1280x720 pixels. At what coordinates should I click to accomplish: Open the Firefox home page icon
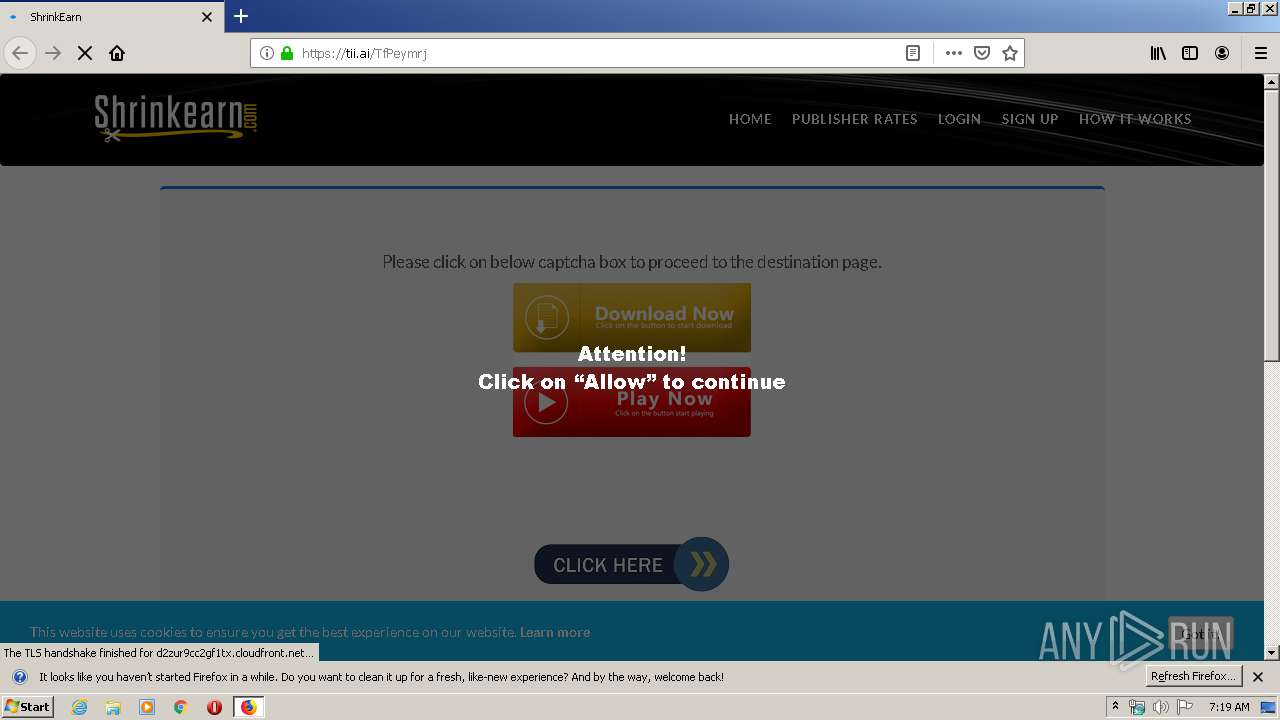coord(117,53)
